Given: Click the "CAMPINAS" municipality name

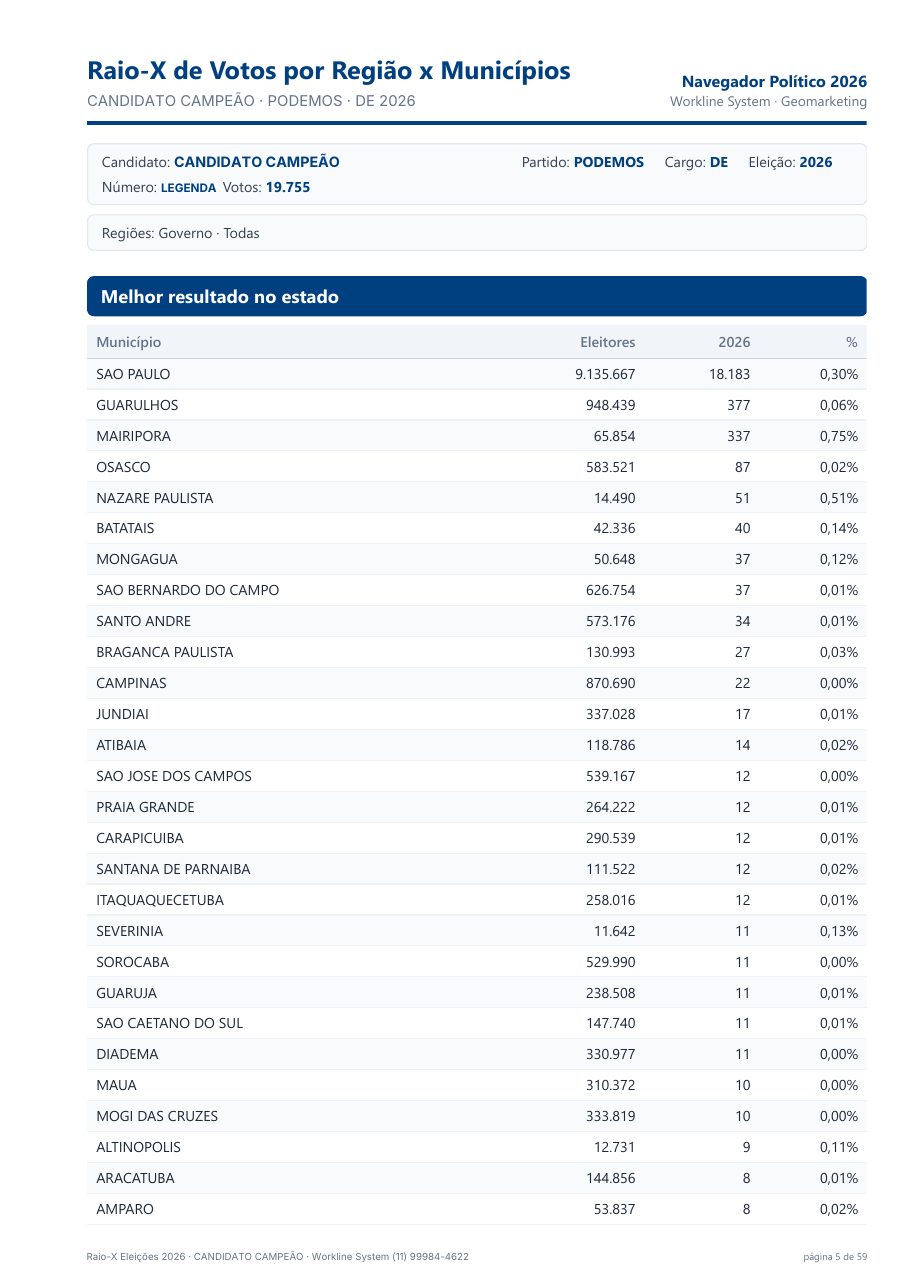Looking at the screenshot, I should click(x=131, y=683).
